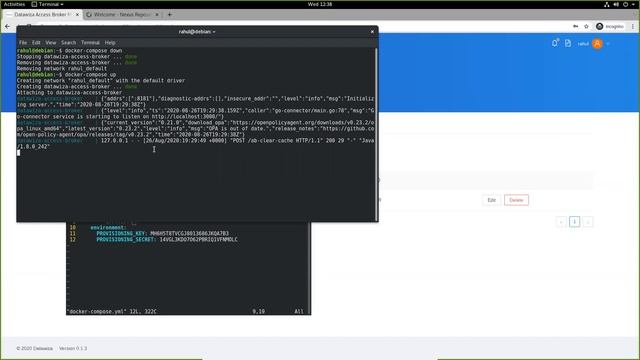Image resolution: width=640 pixels, height=360 pixels.
Task: Click the next page pagination arrow
Action: point(588,222)
